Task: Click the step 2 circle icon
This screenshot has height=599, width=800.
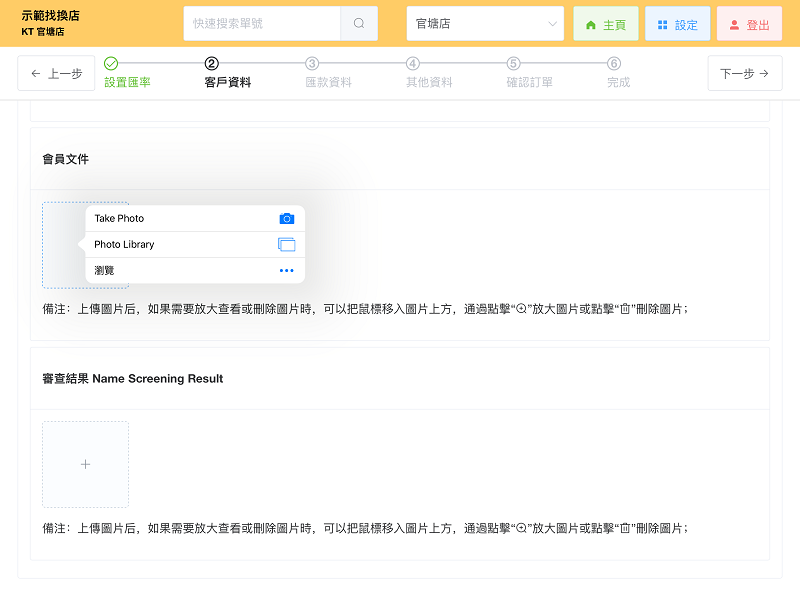Action: click(211, 63)
